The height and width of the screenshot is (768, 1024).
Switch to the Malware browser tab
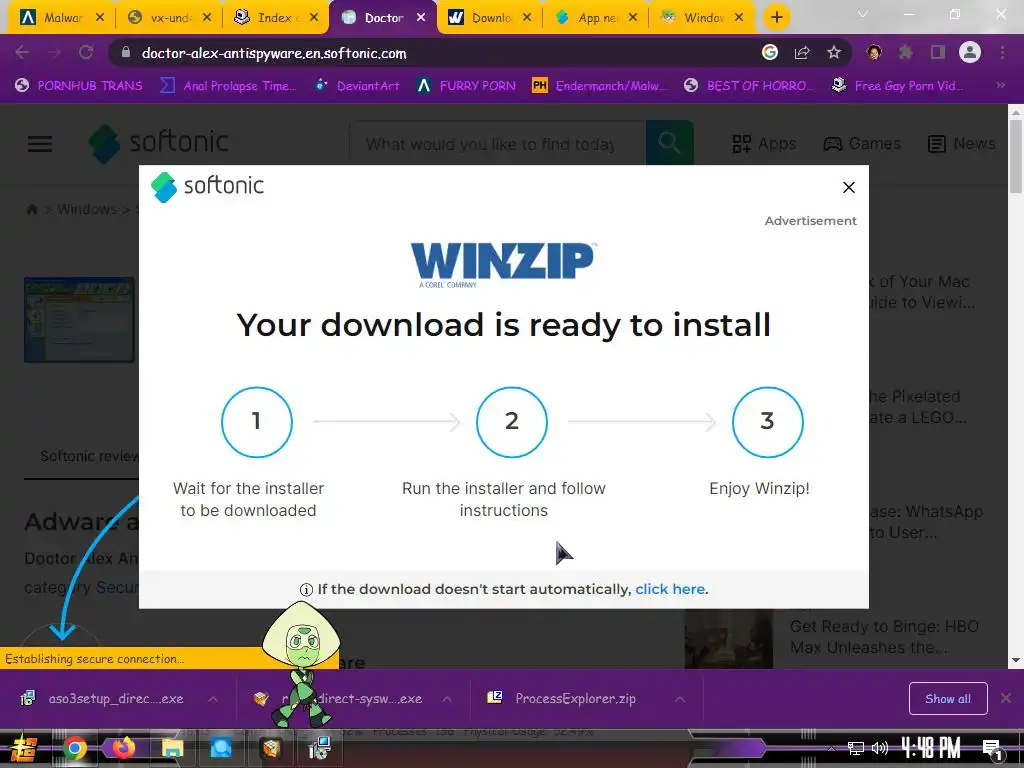pyautogui.click(x=62, y=18)
